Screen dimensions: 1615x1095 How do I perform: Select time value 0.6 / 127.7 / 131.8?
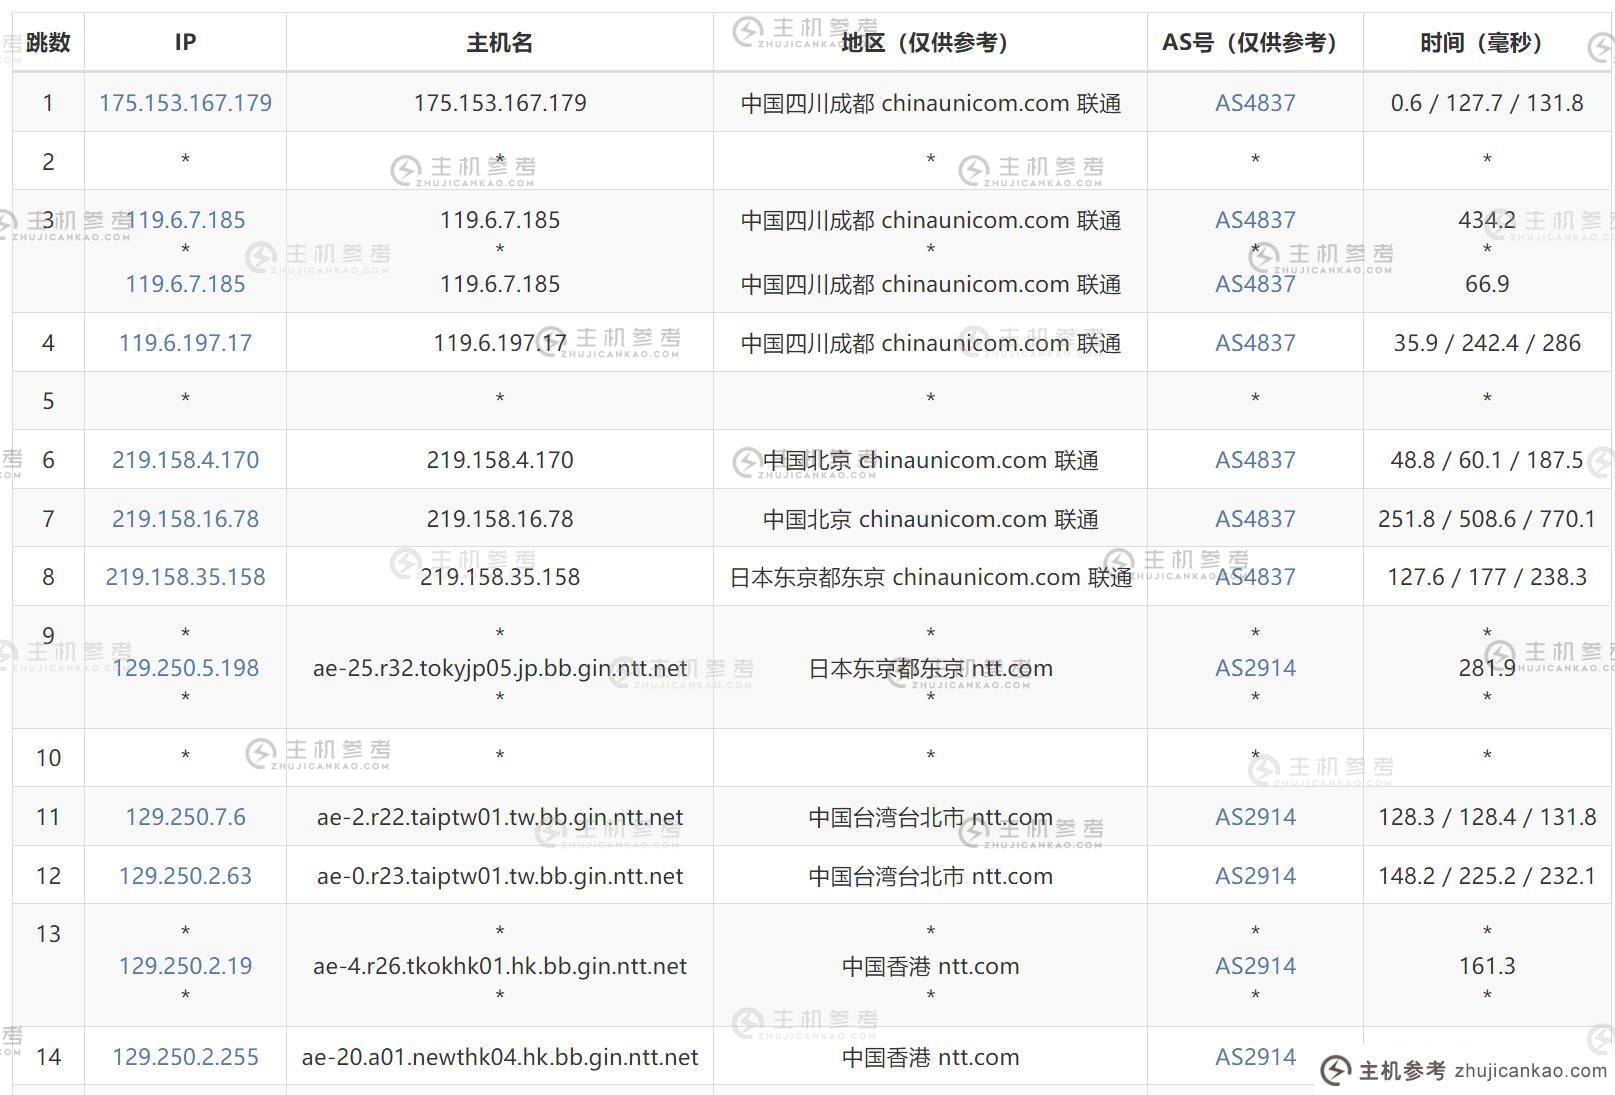(x=1487, y=103)
